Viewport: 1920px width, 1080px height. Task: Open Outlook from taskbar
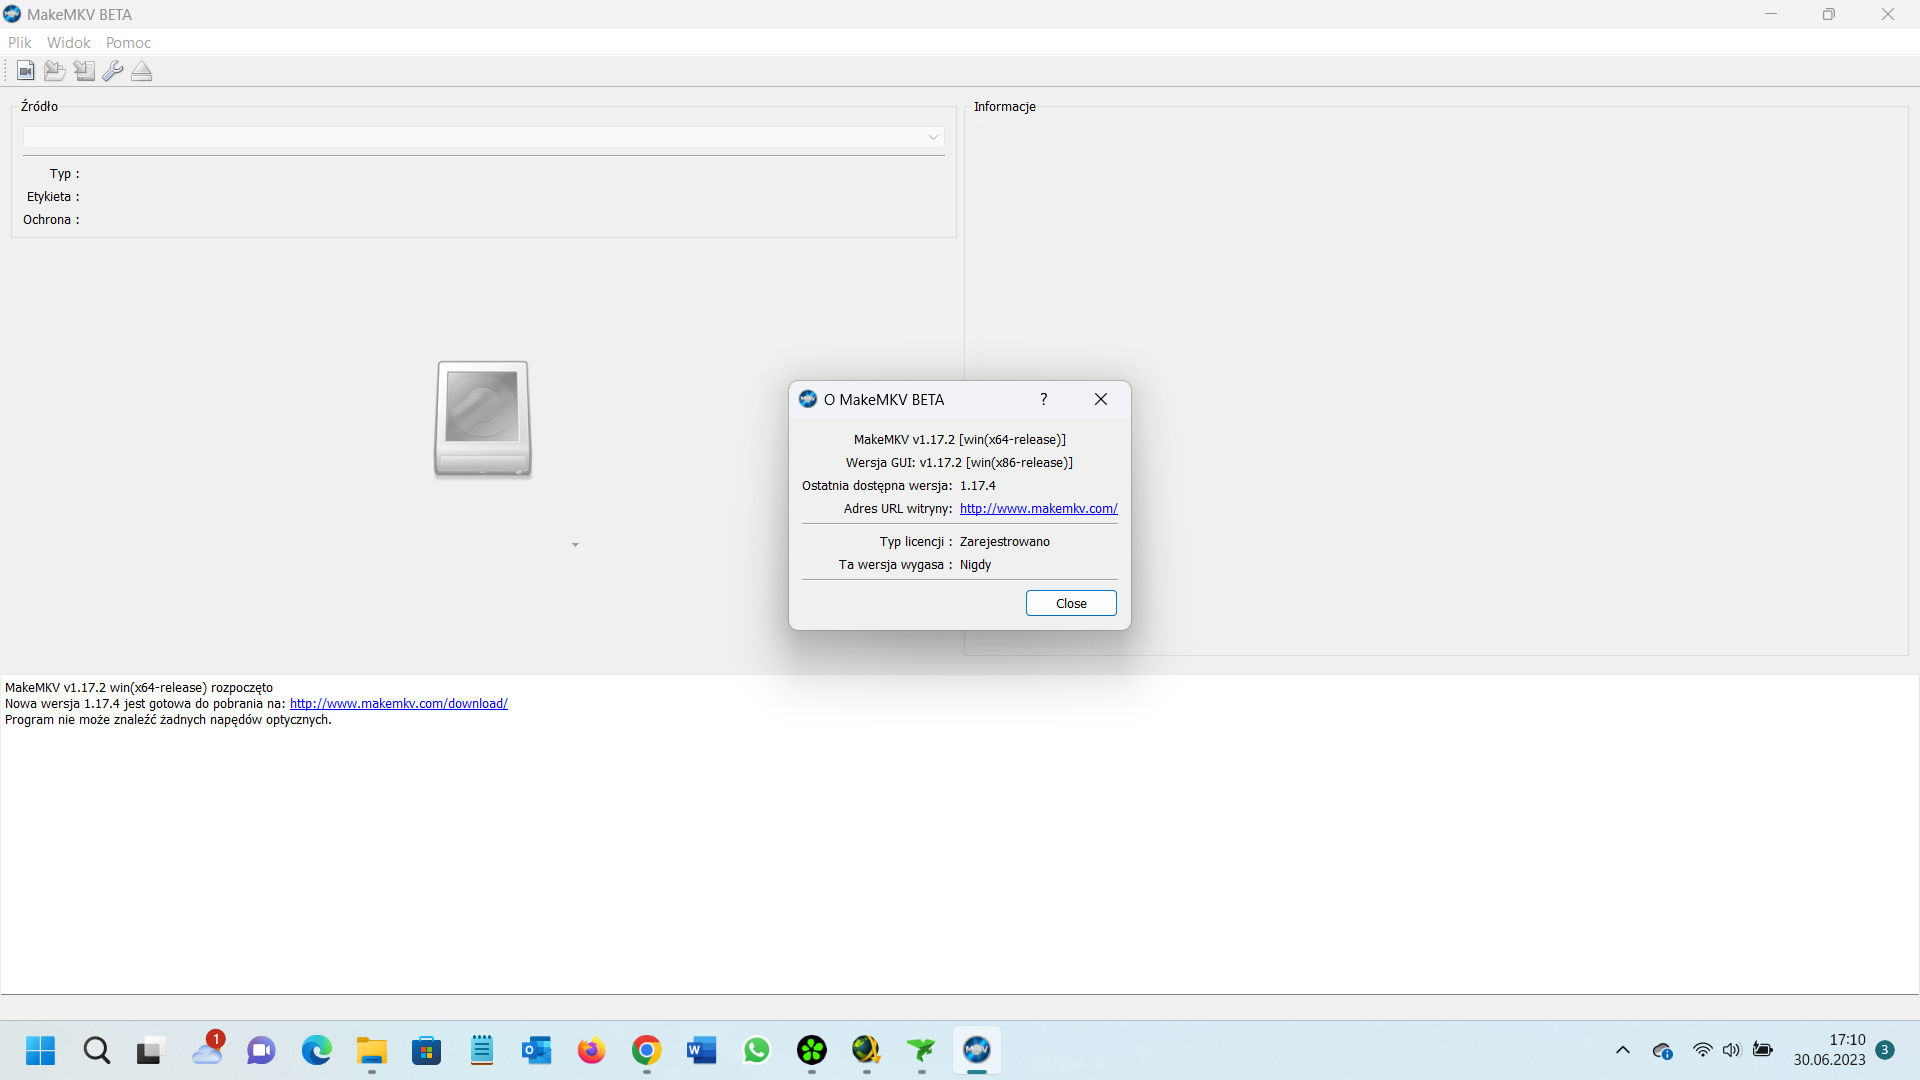[x=537, y=1051]
